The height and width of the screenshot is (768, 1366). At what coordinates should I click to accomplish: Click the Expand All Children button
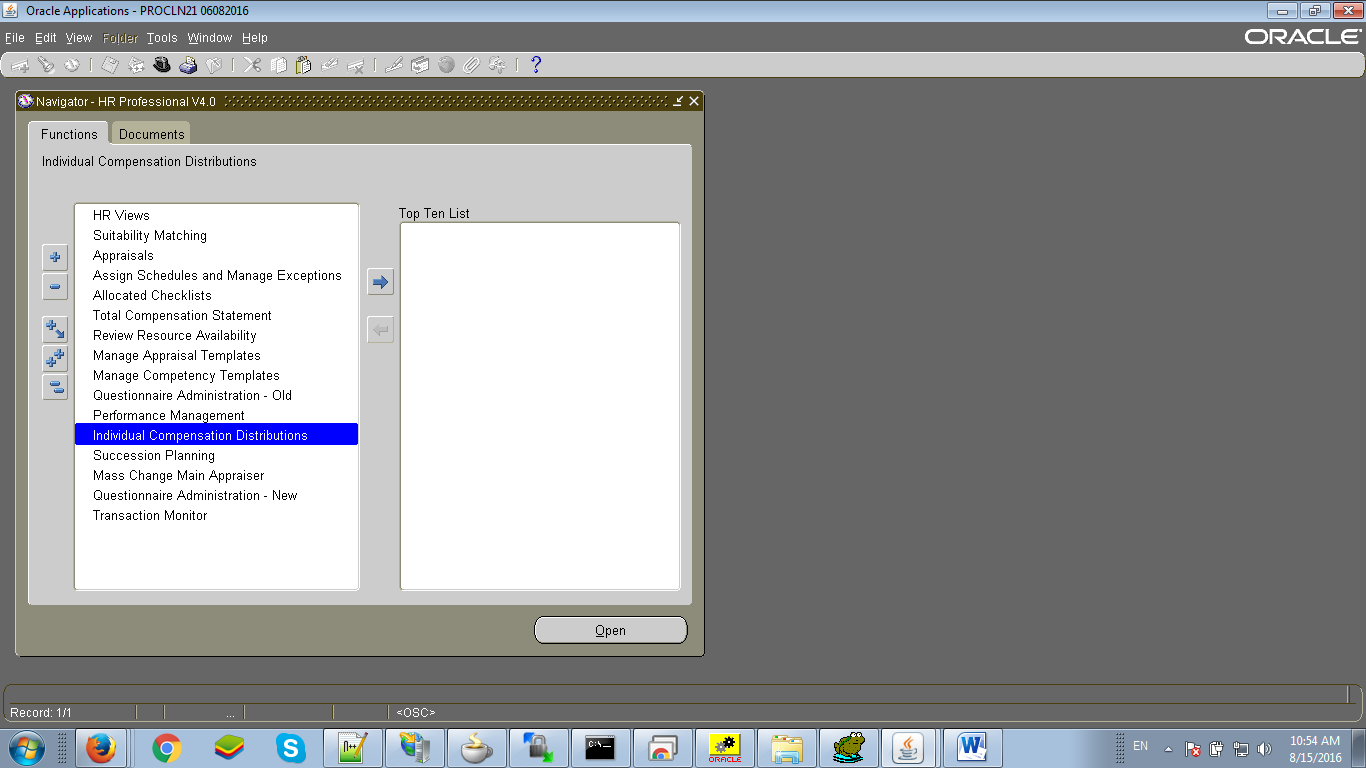55,328
